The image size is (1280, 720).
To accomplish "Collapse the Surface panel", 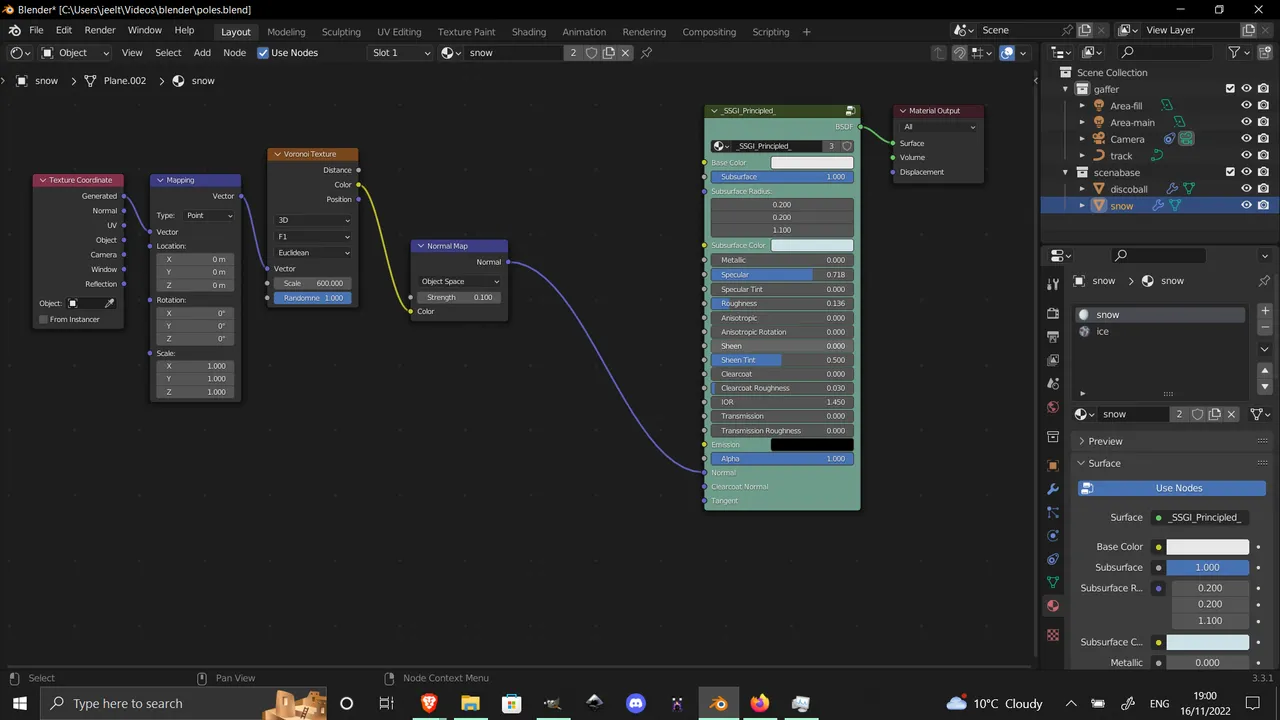I will click(x=1104, y=463).
